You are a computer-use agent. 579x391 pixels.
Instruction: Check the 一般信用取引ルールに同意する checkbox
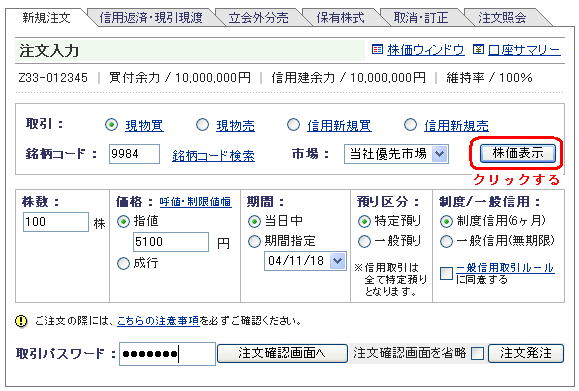[446, 274]
